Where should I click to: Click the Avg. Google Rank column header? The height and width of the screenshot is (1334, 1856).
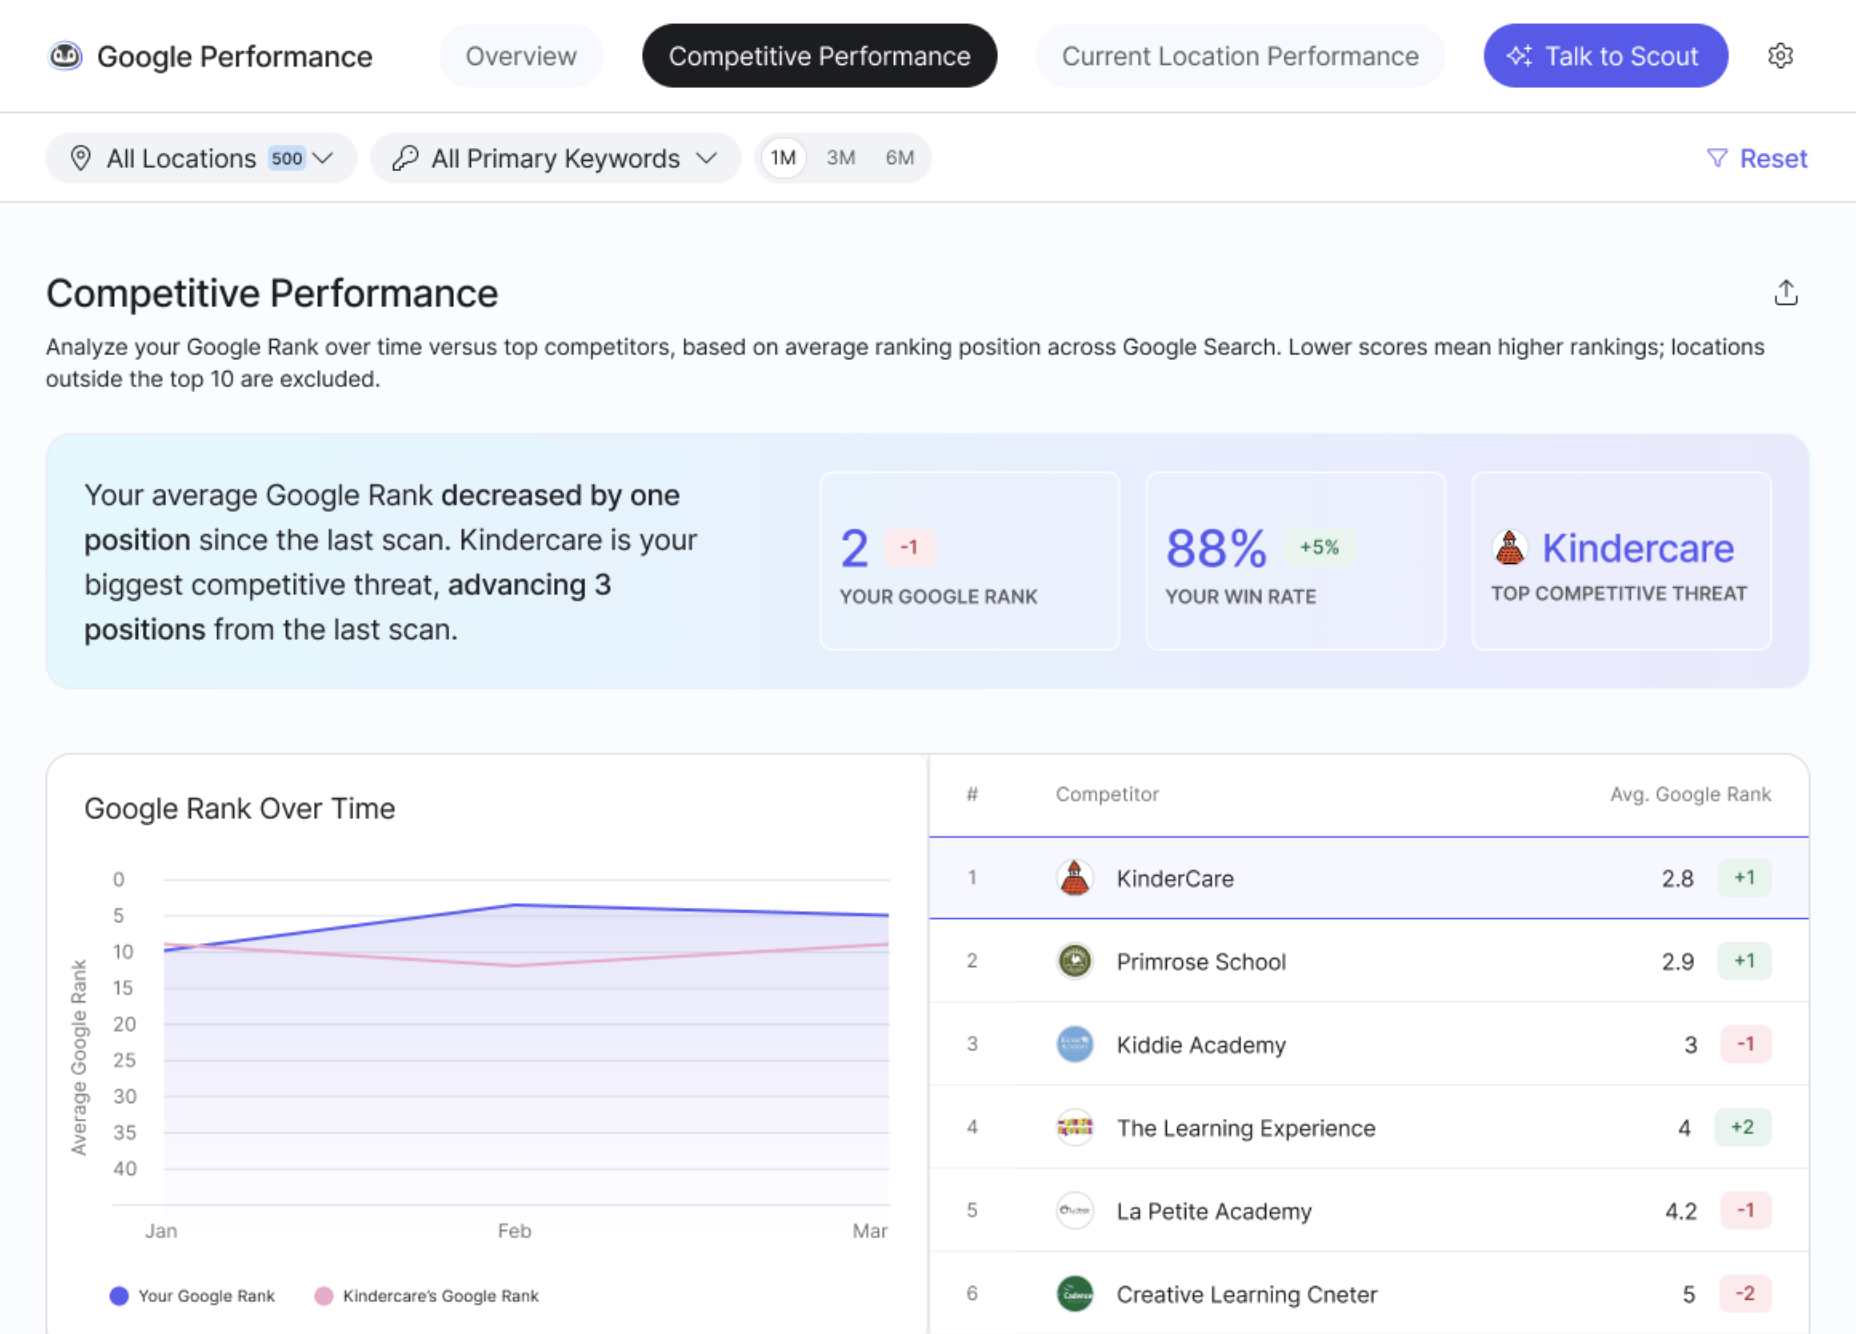[x=1690, y=794]
